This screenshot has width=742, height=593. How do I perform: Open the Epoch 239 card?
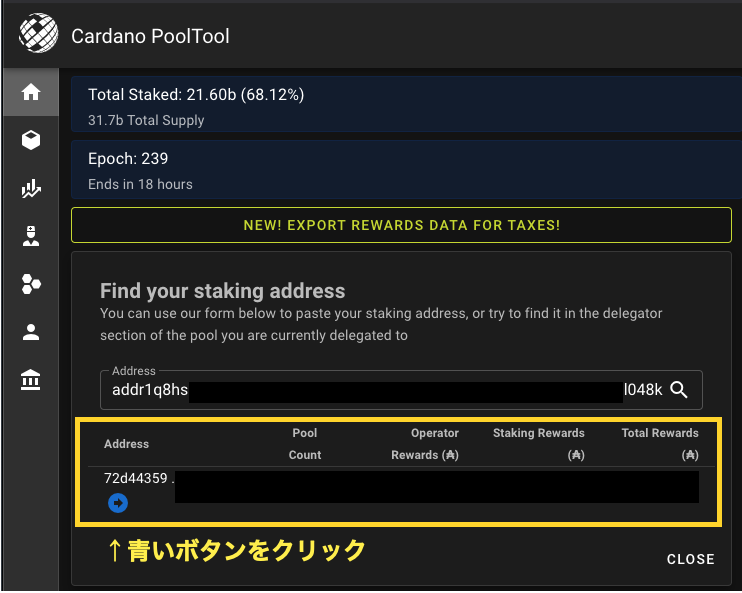401,170
